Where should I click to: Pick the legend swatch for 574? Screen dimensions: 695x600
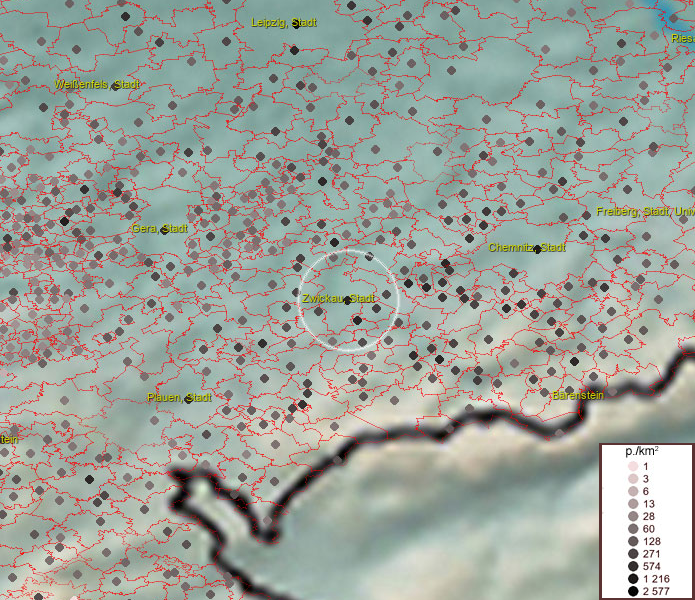tap(633, 566)
